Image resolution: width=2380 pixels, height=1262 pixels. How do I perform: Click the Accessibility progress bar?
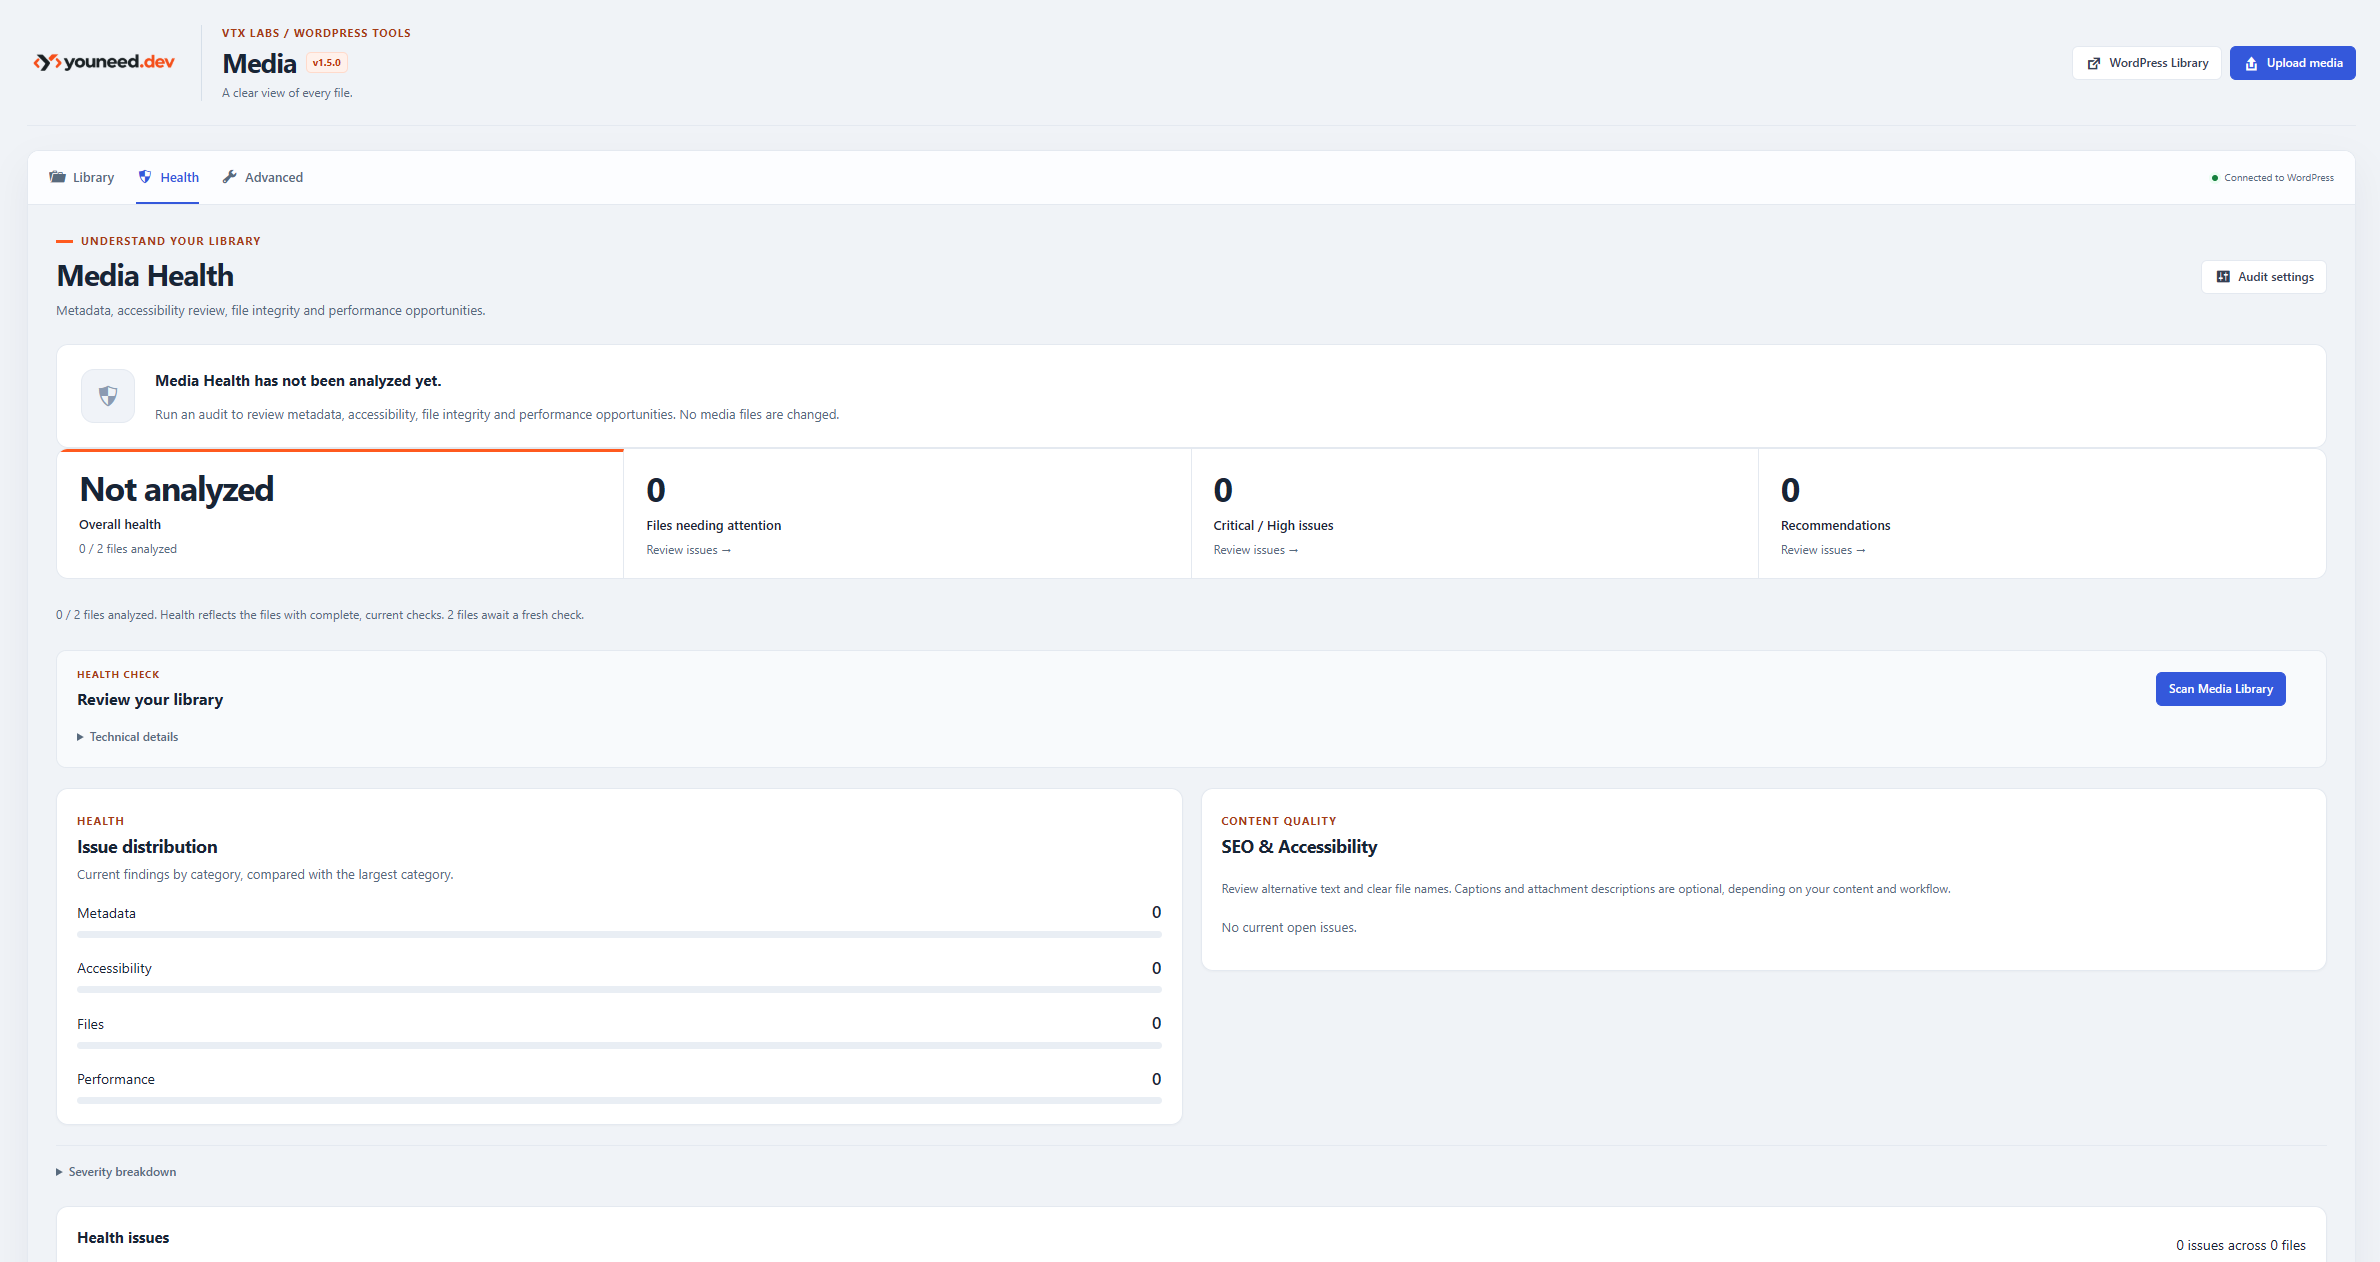(619, 990)
